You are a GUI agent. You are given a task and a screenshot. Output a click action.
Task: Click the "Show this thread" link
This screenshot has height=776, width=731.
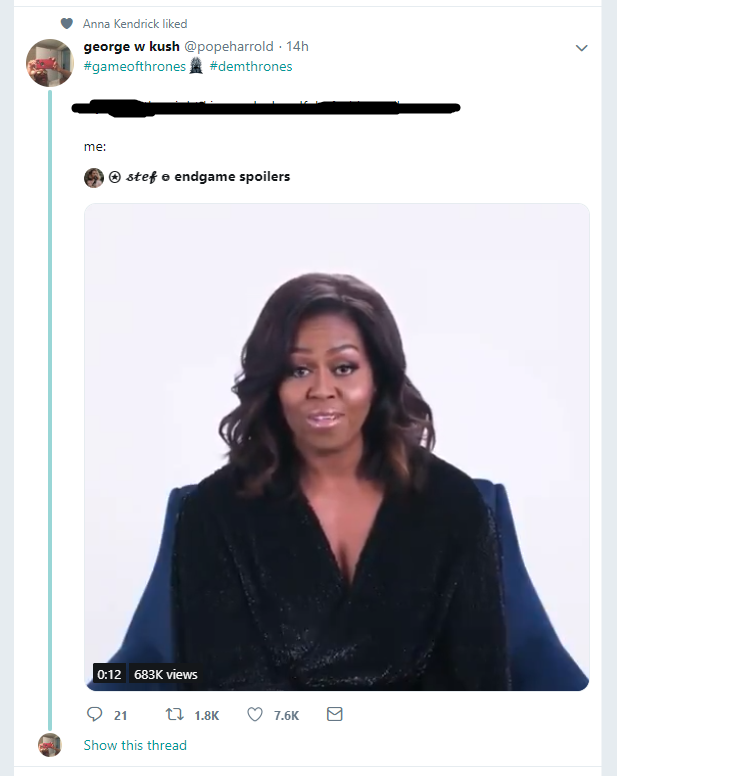point(135,745)
